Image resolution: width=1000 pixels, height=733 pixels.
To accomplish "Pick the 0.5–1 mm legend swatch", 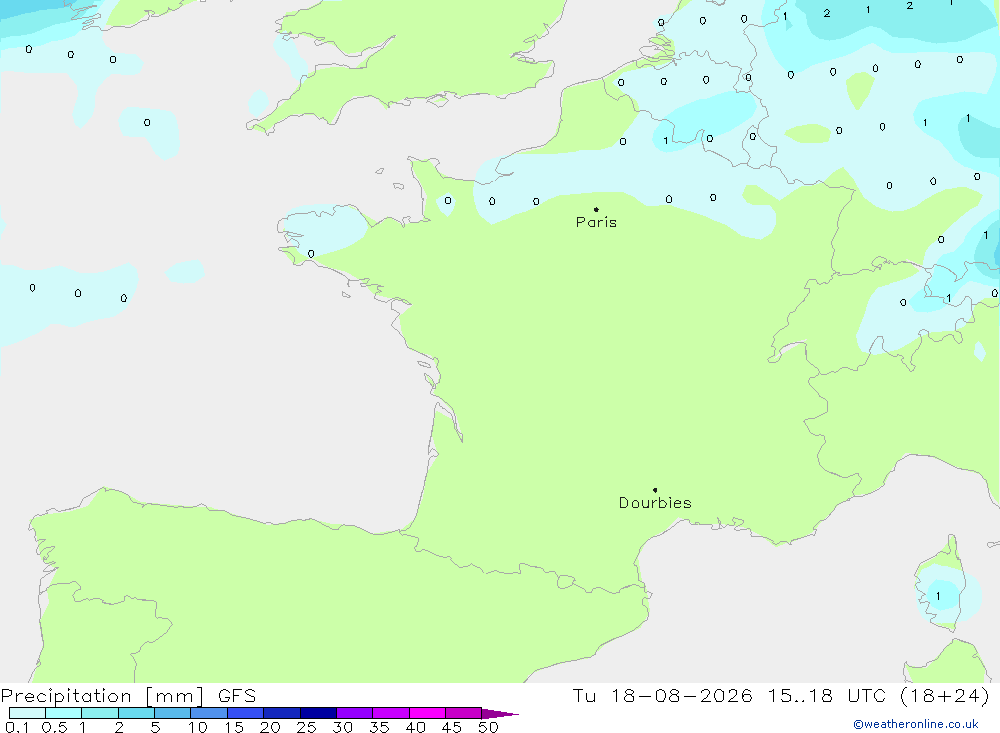I will (64, 713).
